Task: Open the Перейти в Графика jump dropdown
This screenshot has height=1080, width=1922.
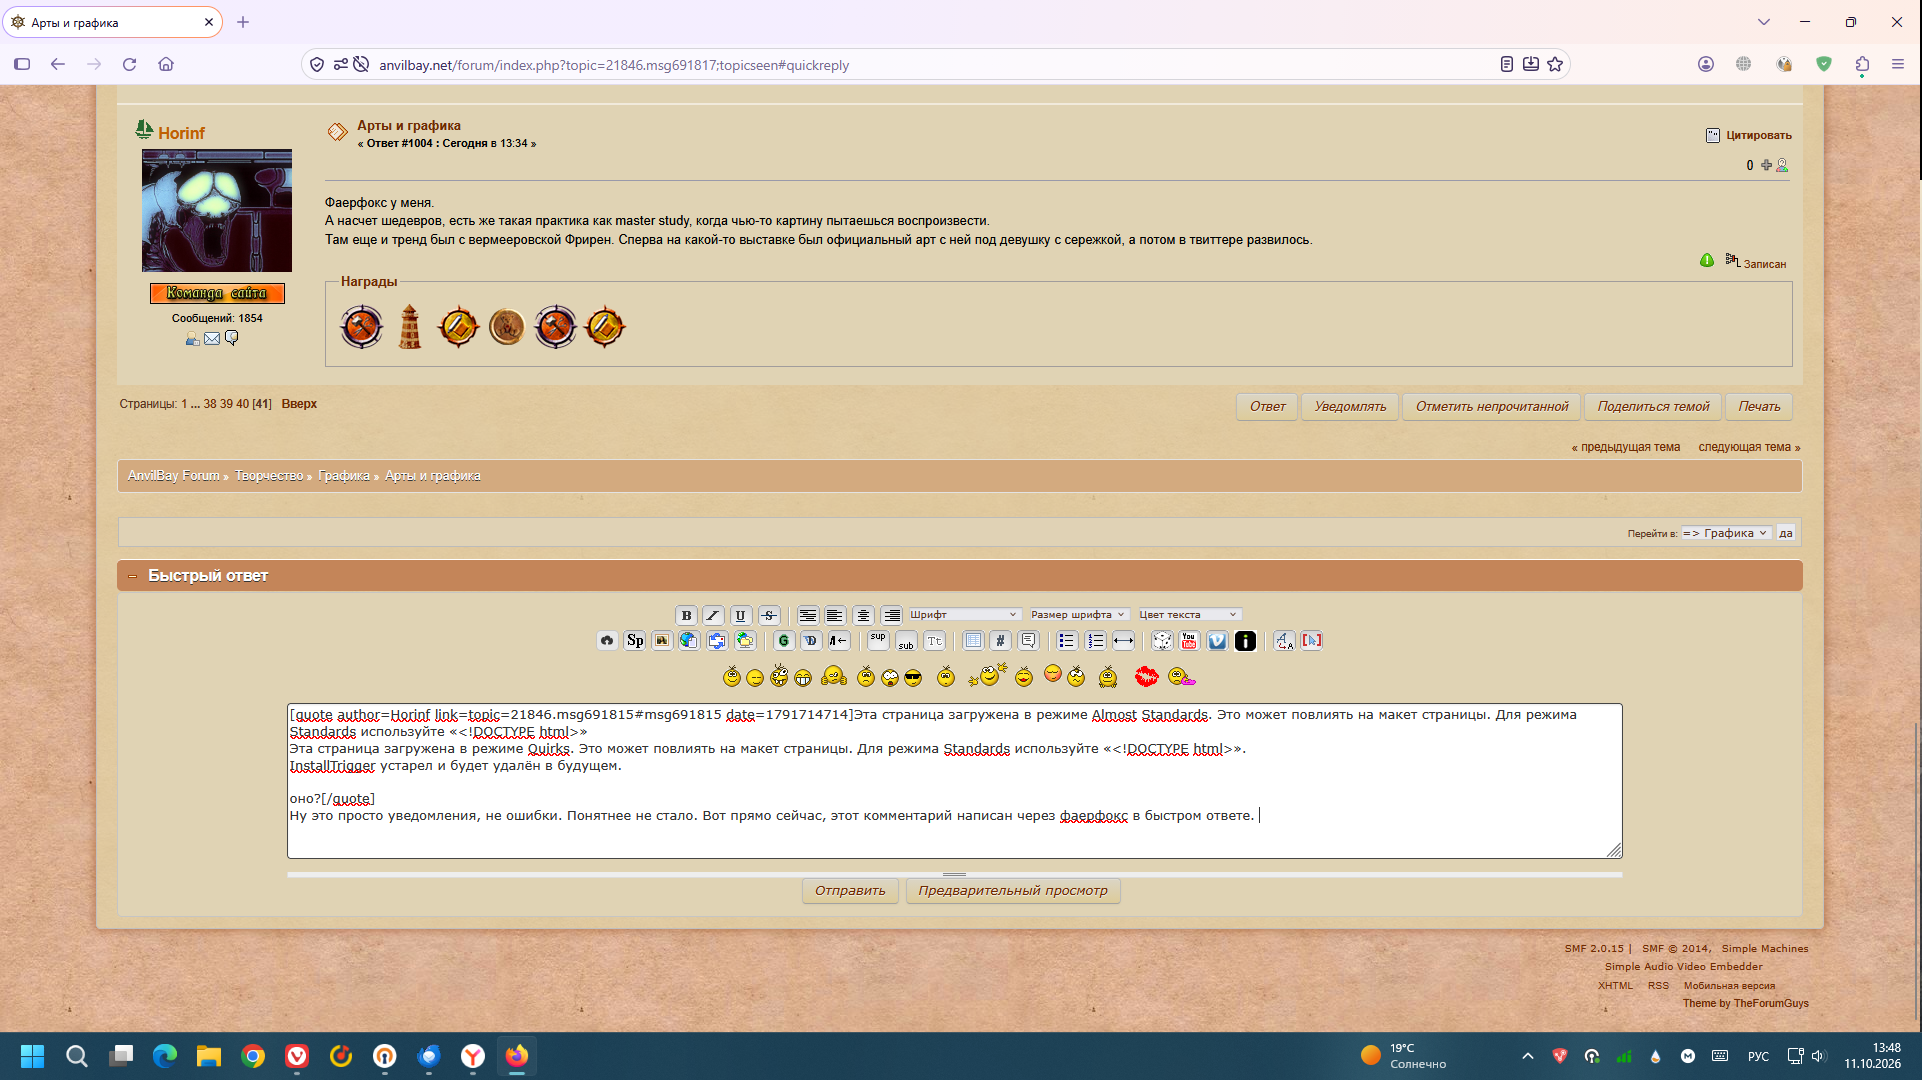Action: (x=1726, y=533)
